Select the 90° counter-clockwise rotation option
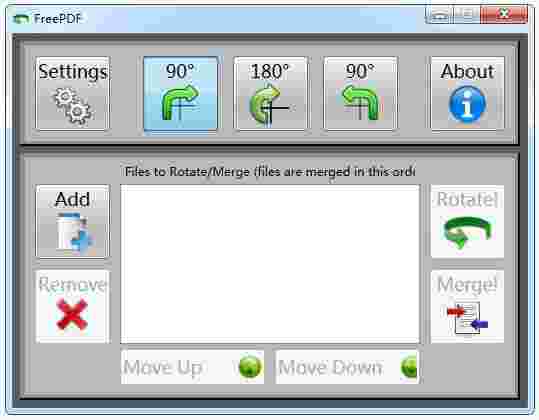Image resolution: width=539 pixels, height=420 pixels. pyautogui.click(x=361, y=93)
